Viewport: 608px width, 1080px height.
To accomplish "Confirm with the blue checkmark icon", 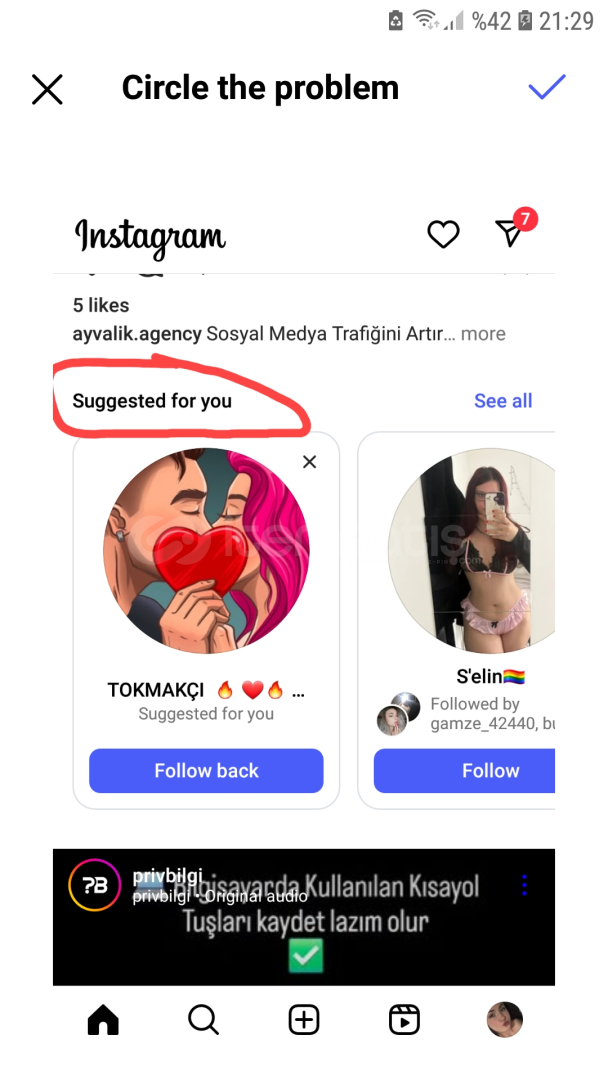I will [x=547, y=88].
